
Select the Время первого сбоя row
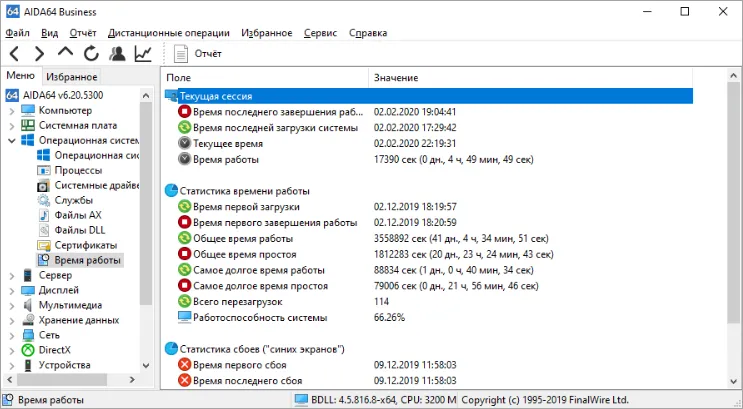(428, 365)
